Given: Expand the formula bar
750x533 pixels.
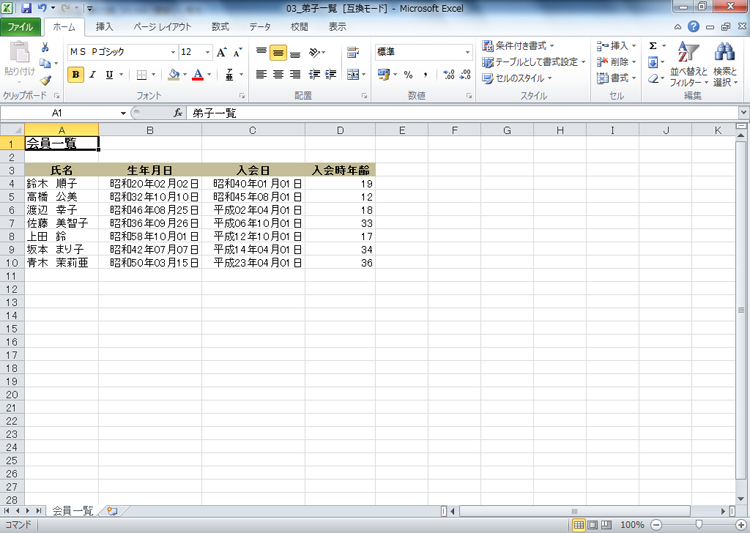Looking at the screenshot, I should 743,113.
